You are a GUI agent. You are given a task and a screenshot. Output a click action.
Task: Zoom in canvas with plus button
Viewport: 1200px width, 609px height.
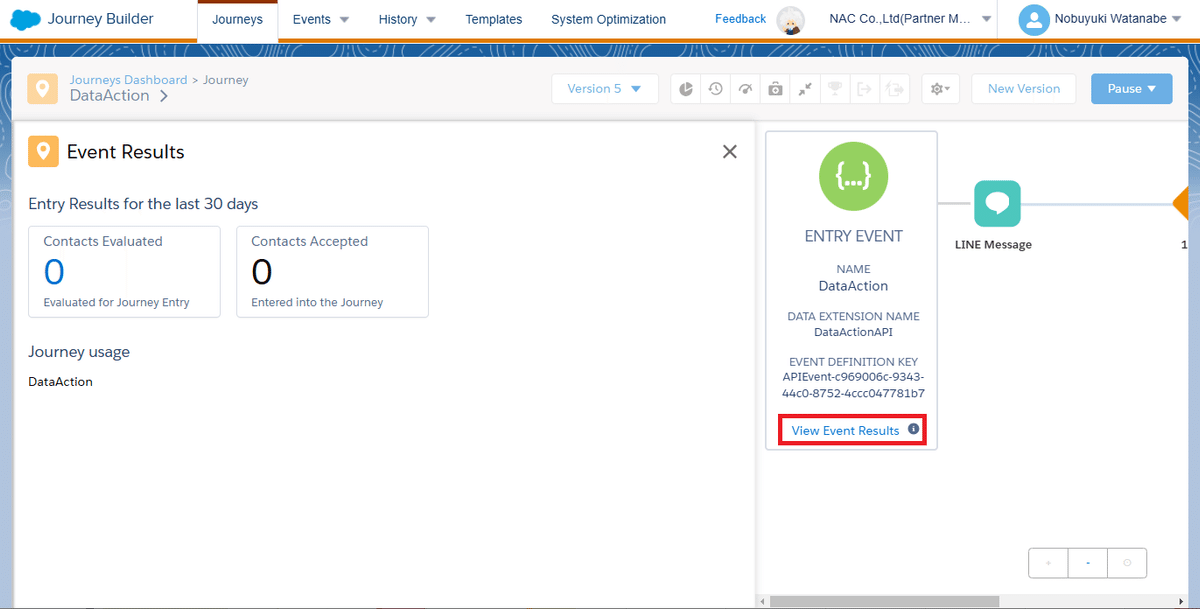coord(1048,563)
